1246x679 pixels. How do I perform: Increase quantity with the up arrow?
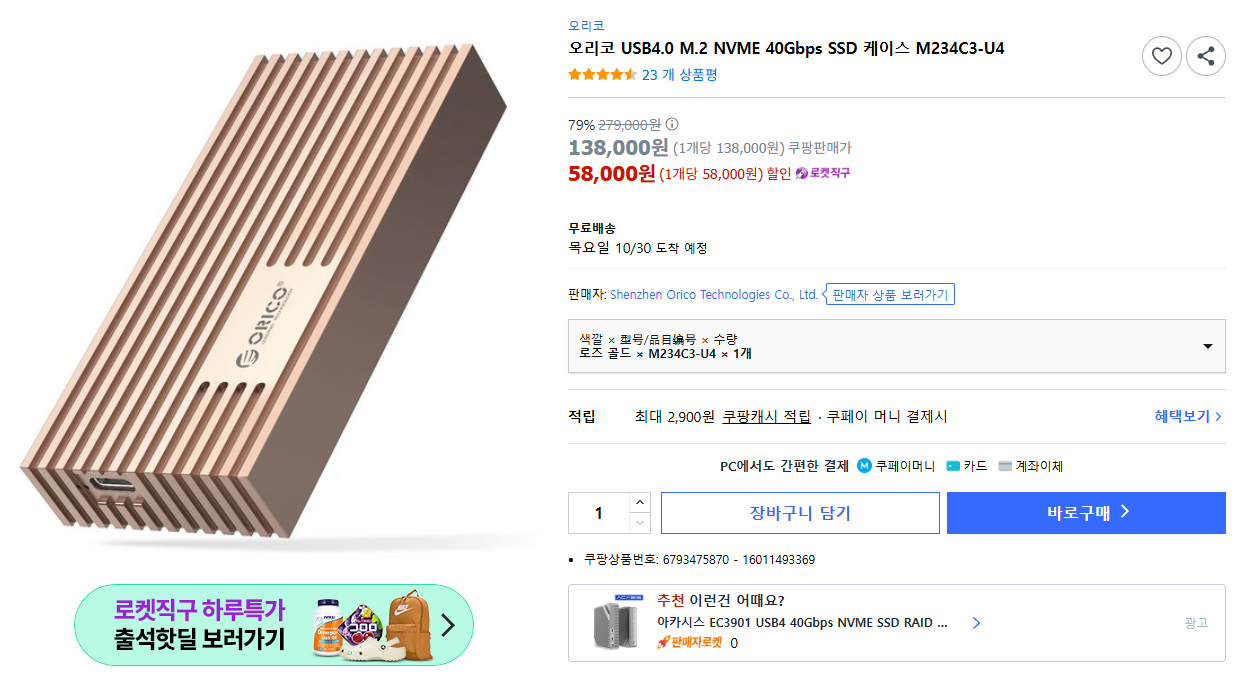640,502
